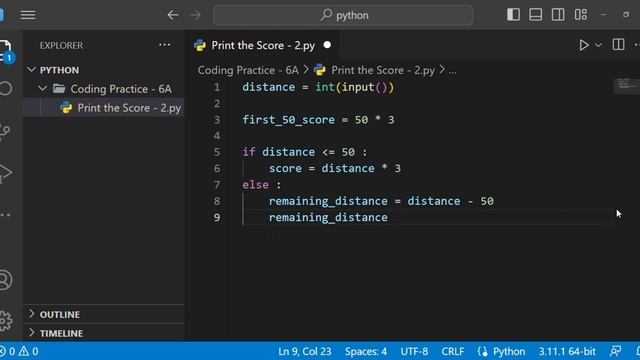The height and width of the screenshot is (360, 640).
Task: Click the if keyword on line 5
Action: pyautogui.click(x=249, y=152)
